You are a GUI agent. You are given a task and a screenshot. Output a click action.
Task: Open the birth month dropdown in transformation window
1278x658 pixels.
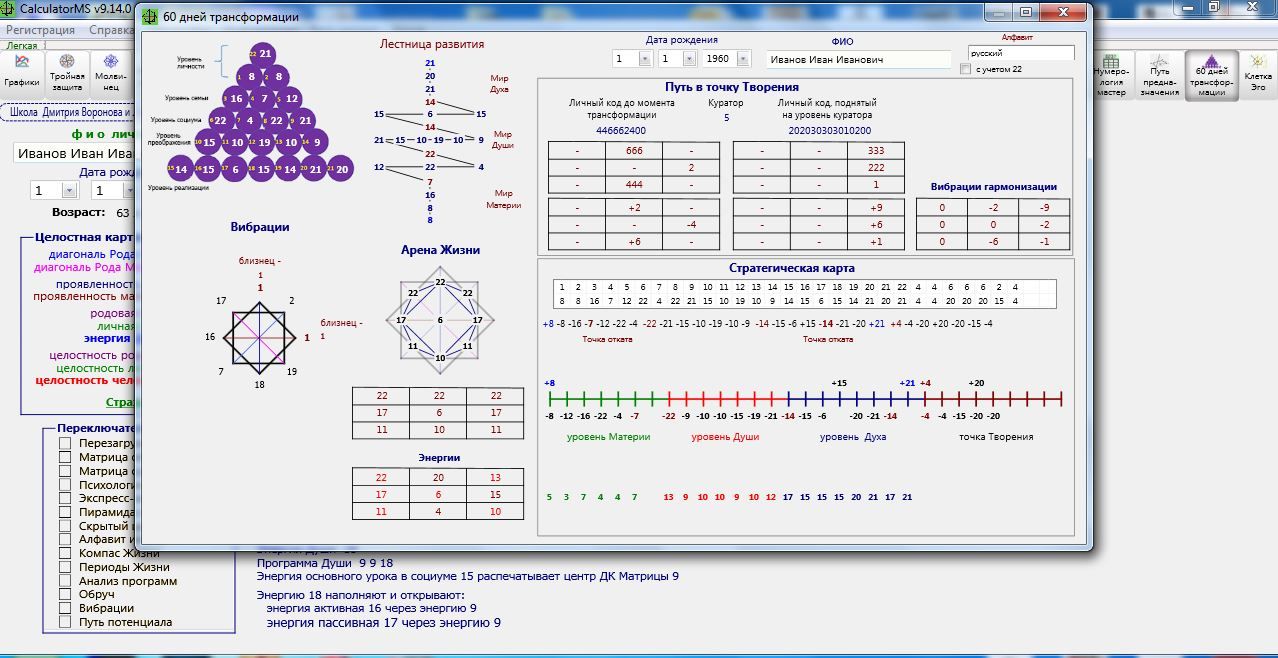pyautogui.click(x=689, y=59)
